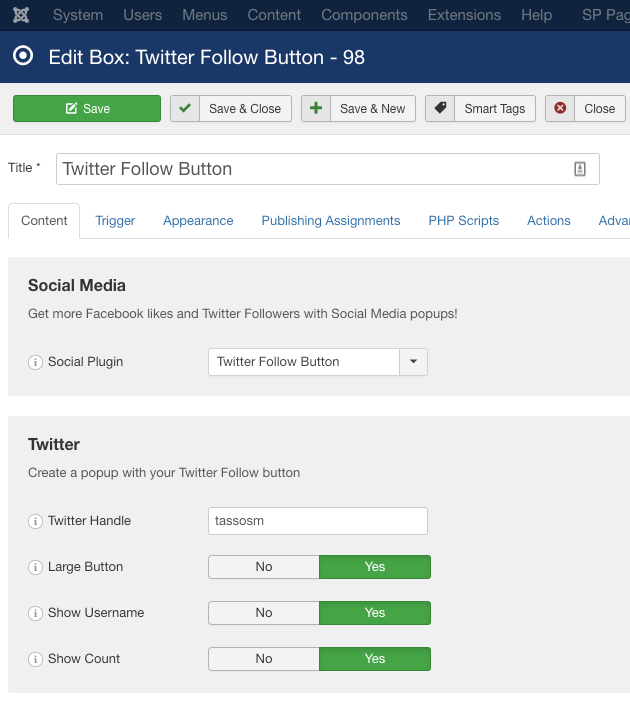Select the Content tab

point(44,221)
